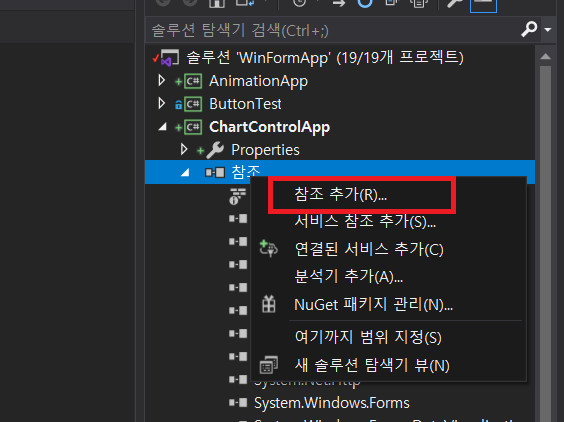Expand the AnimationApp project

click(162, 81)
